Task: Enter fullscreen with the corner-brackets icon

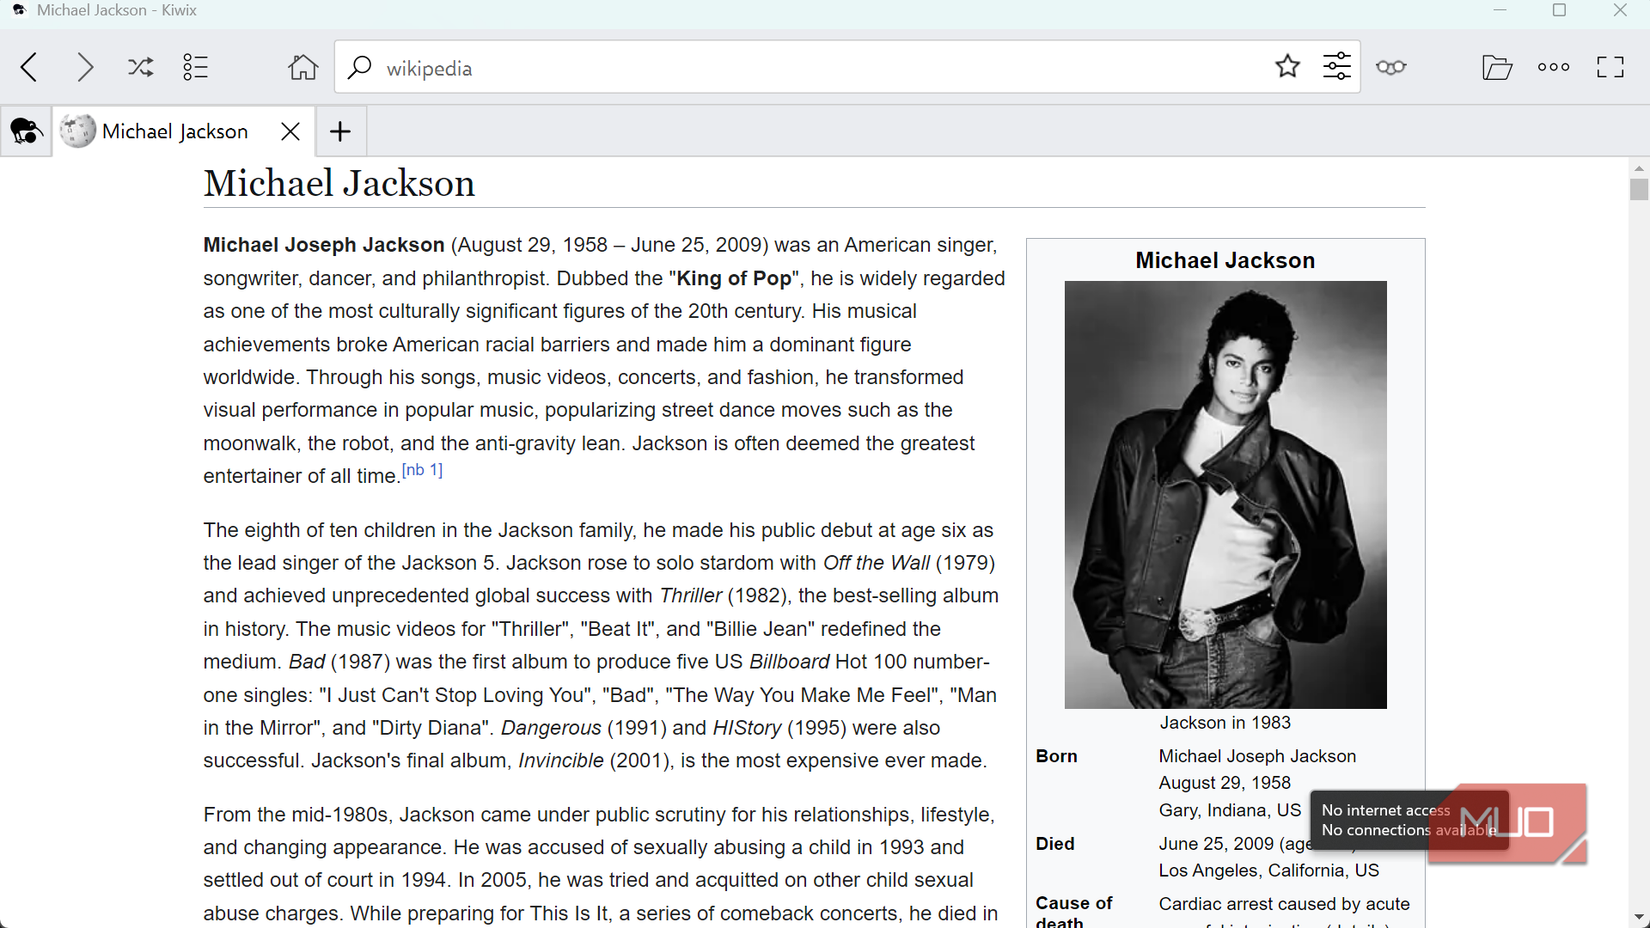Action: pyautogui.click(x=1610, y=67)
